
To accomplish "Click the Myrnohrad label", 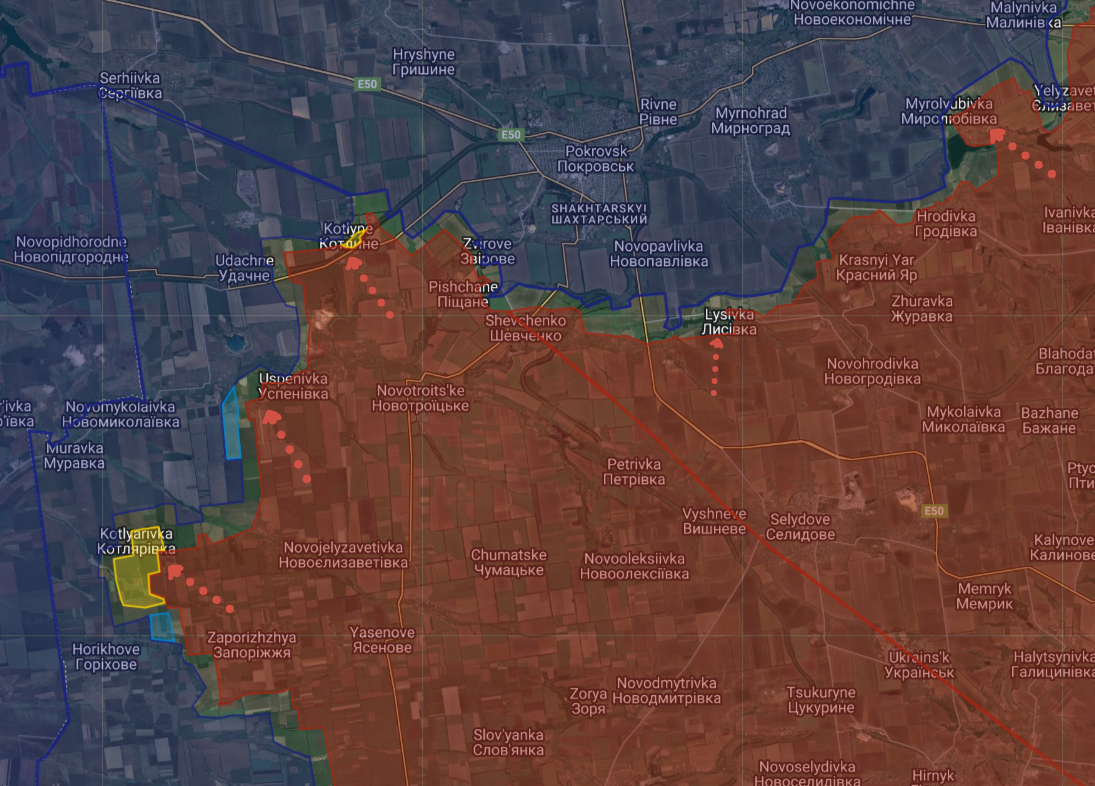I will point(751,121).
